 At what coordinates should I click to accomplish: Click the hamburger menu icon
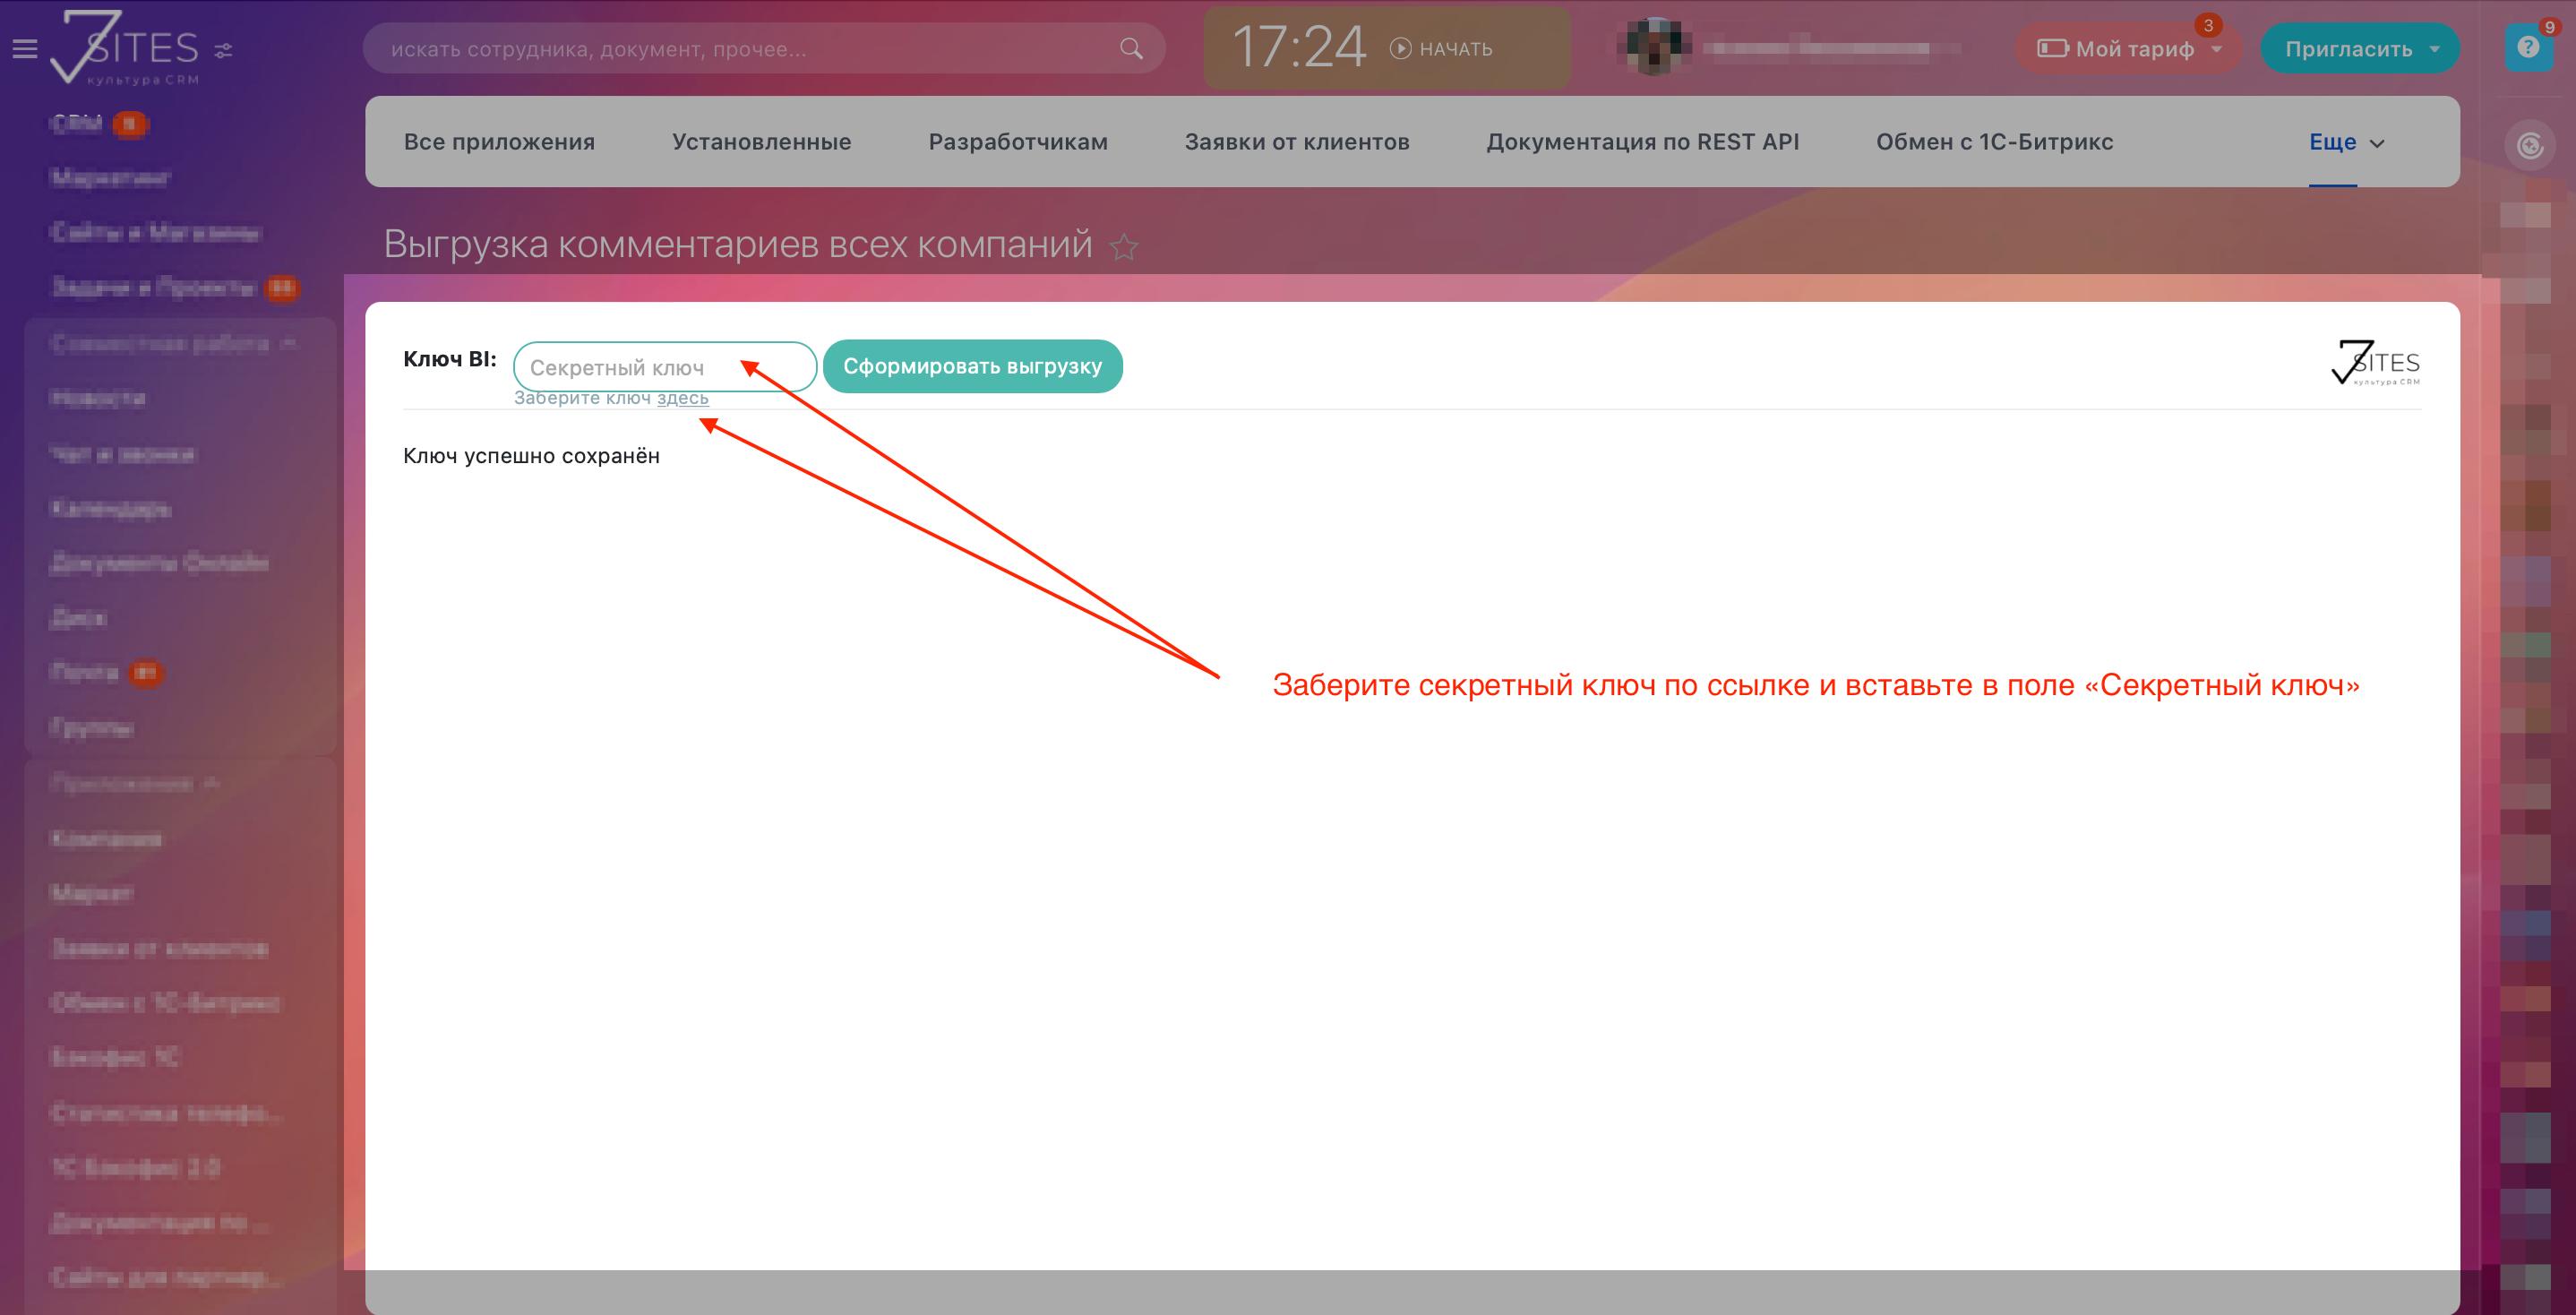pos(25,48)
